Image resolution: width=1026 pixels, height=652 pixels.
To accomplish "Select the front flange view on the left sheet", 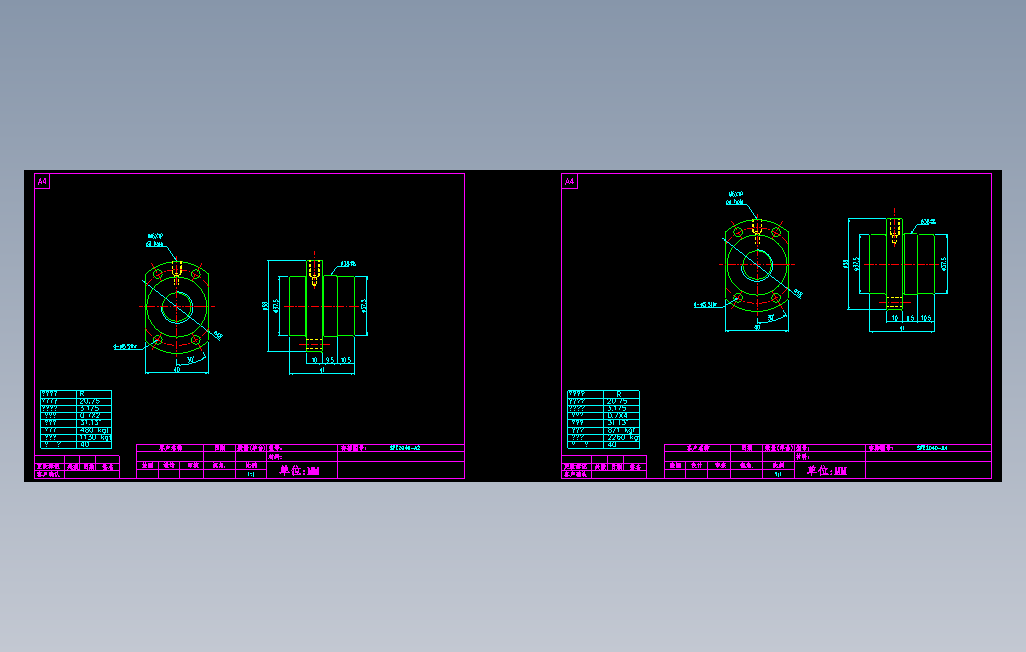I will coord(177,306).
